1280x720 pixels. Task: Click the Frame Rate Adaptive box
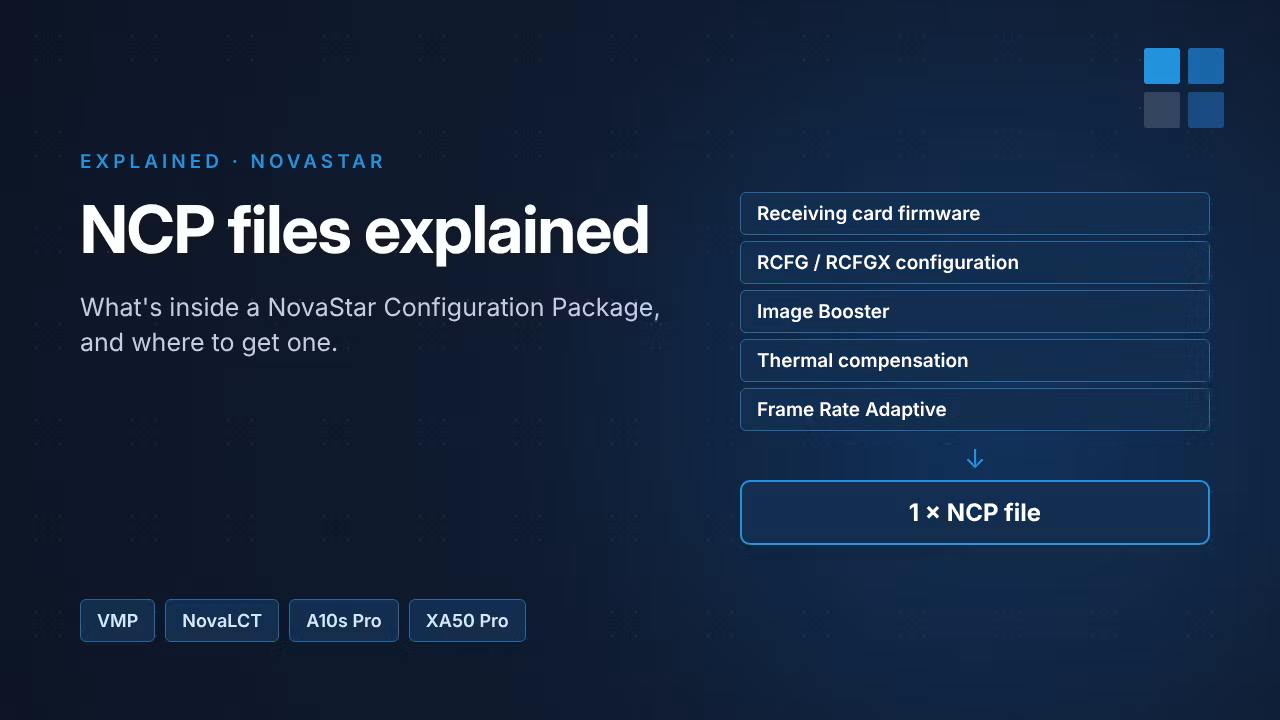975,409
